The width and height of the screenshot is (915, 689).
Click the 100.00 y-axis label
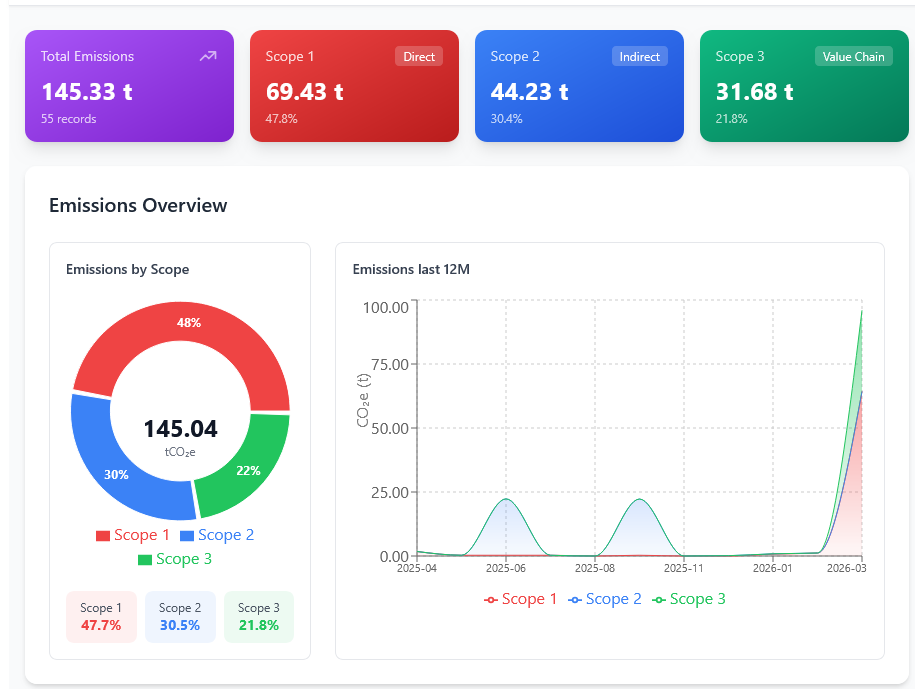[386, 307]
